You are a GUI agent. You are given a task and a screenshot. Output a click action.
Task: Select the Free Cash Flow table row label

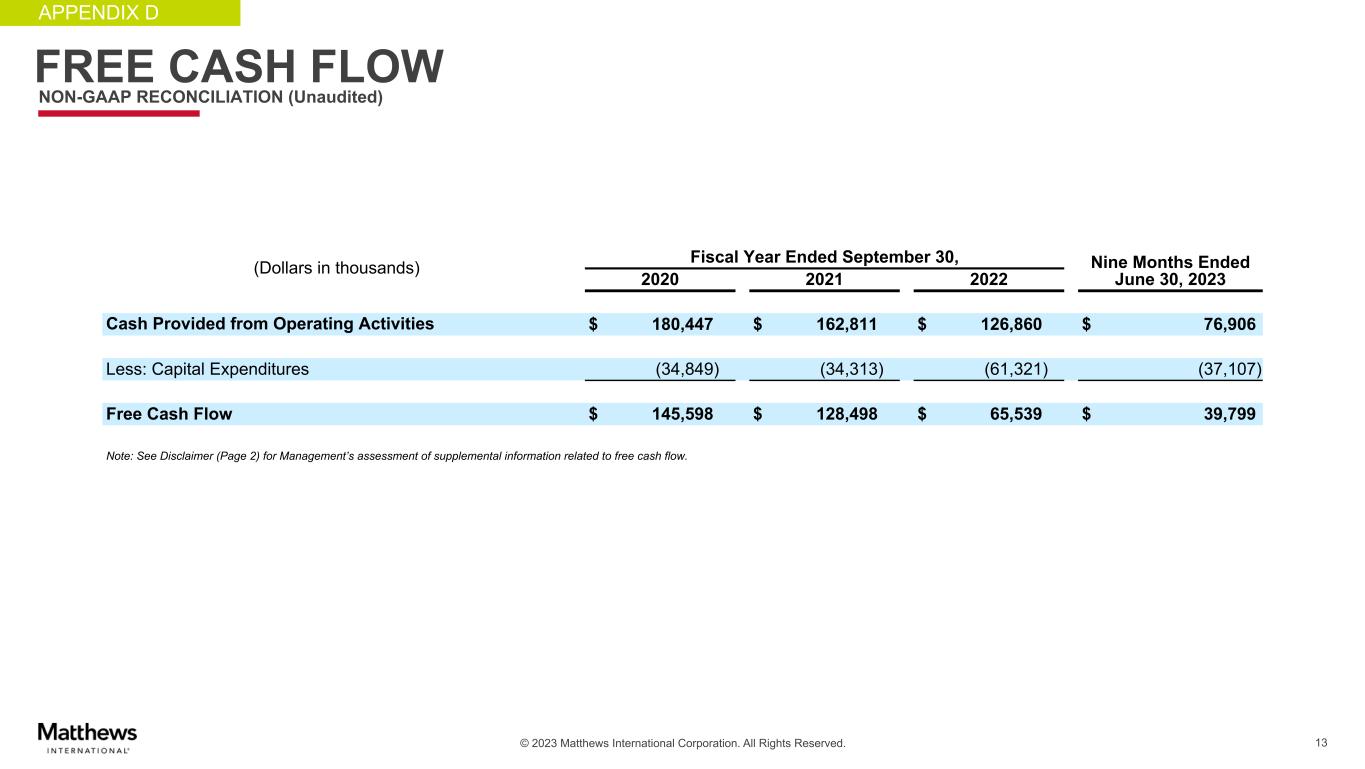[x=168, y=414]
